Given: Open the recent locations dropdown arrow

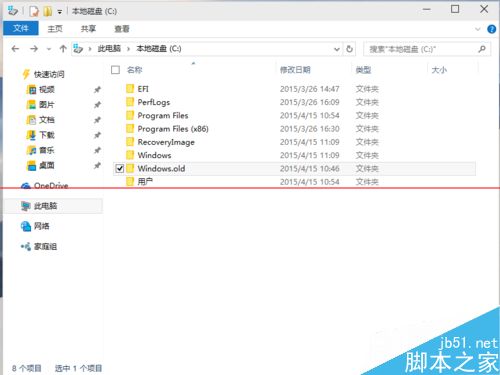Looking at the screenshot, I should click(x=49, y=49).
